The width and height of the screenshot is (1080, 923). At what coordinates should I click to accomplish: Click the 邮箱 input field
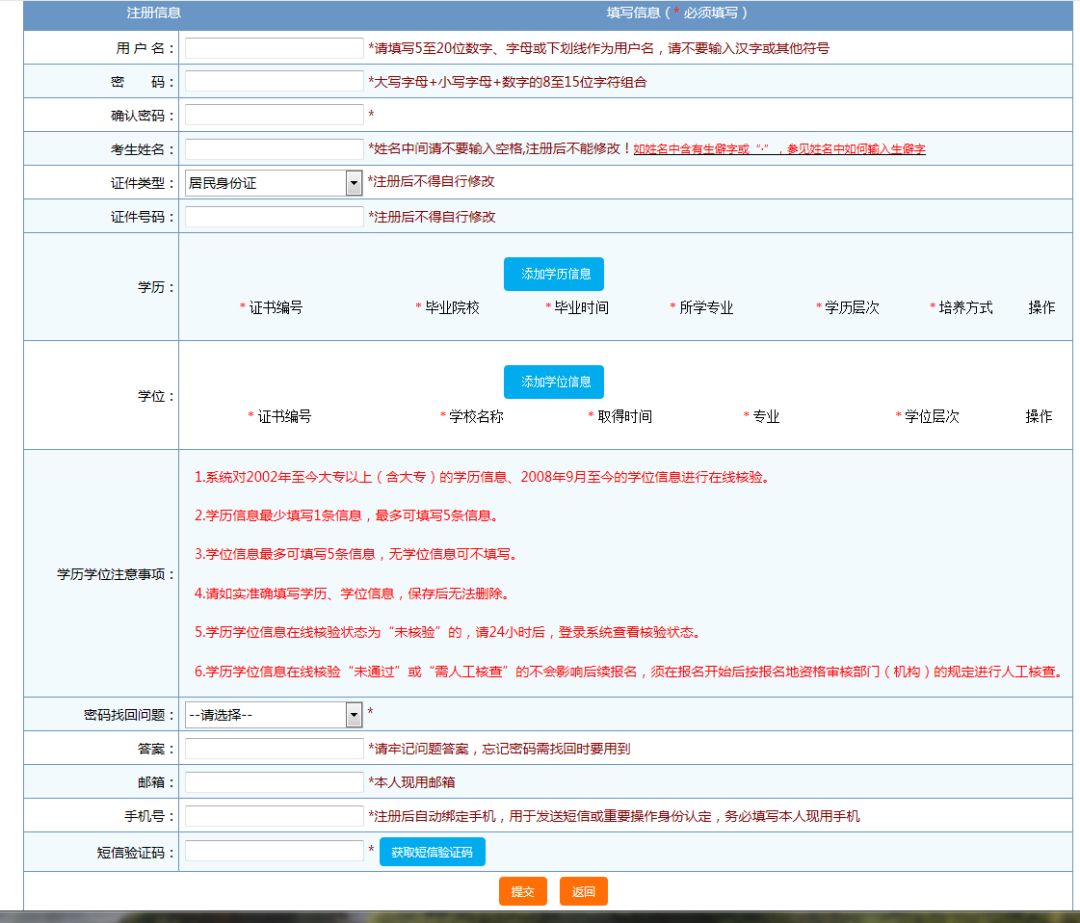click(274, 782)
